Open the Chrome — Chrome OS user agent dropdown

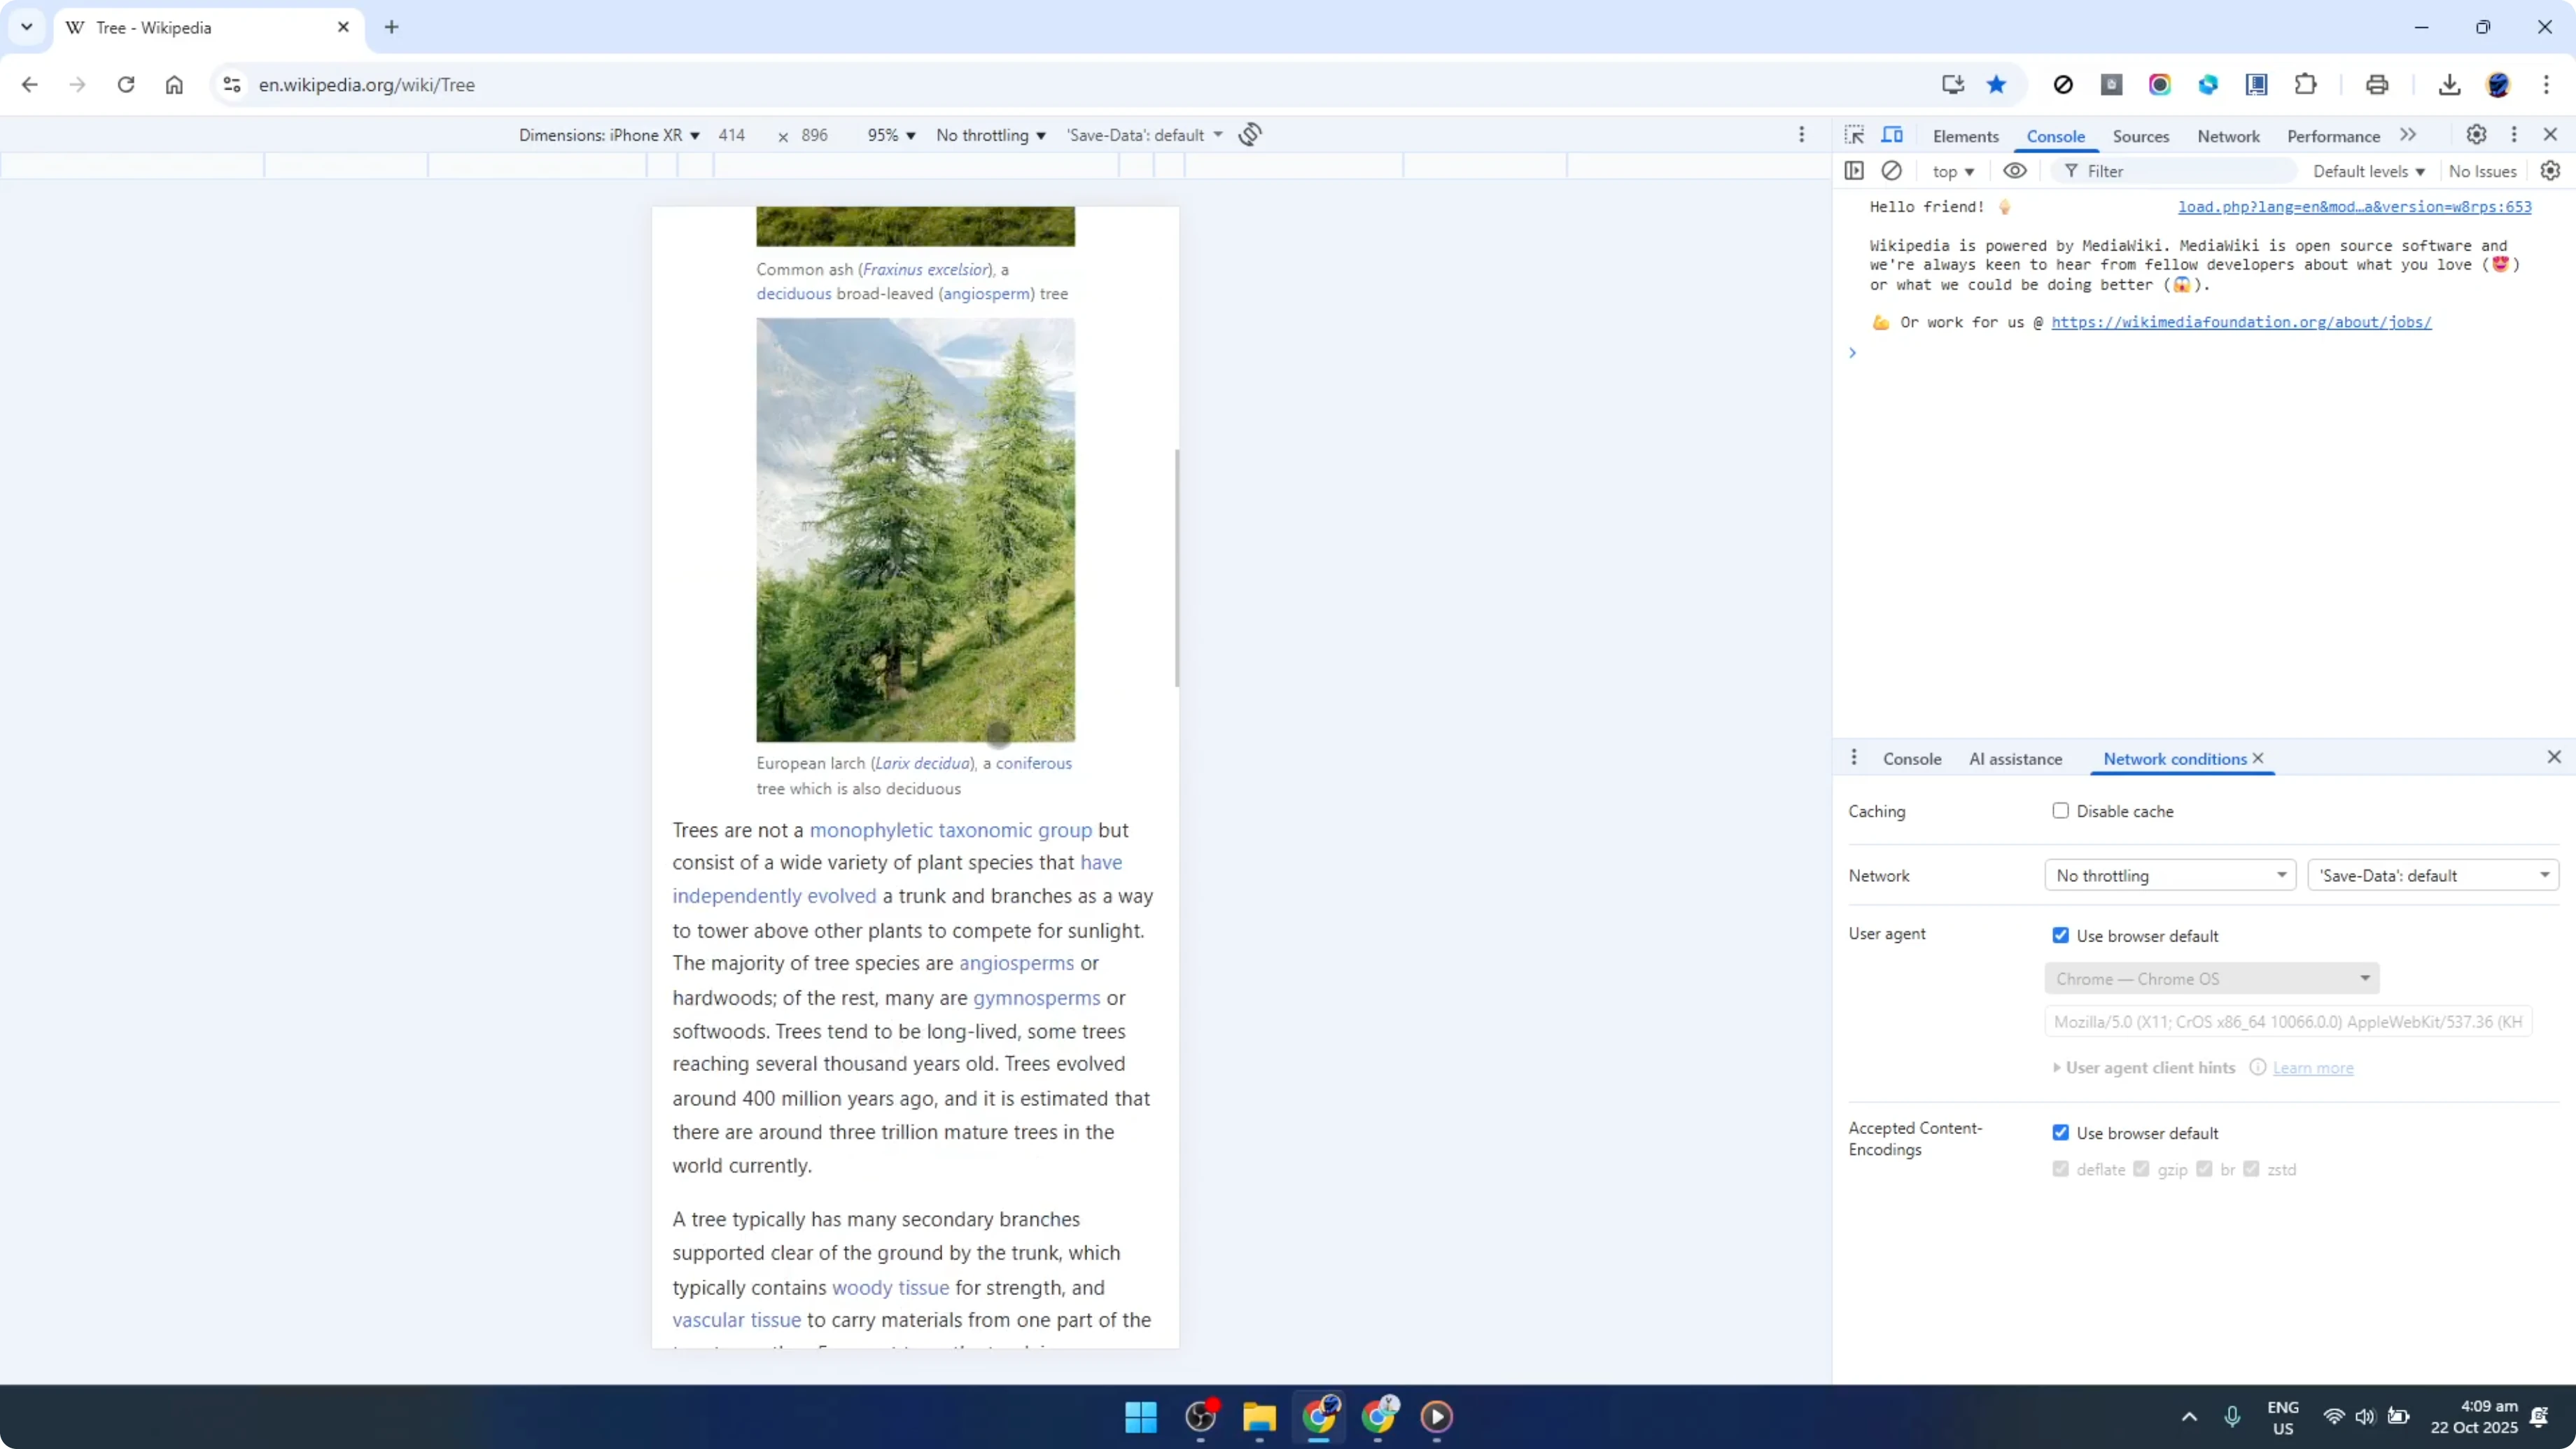tap(2212, 978)
